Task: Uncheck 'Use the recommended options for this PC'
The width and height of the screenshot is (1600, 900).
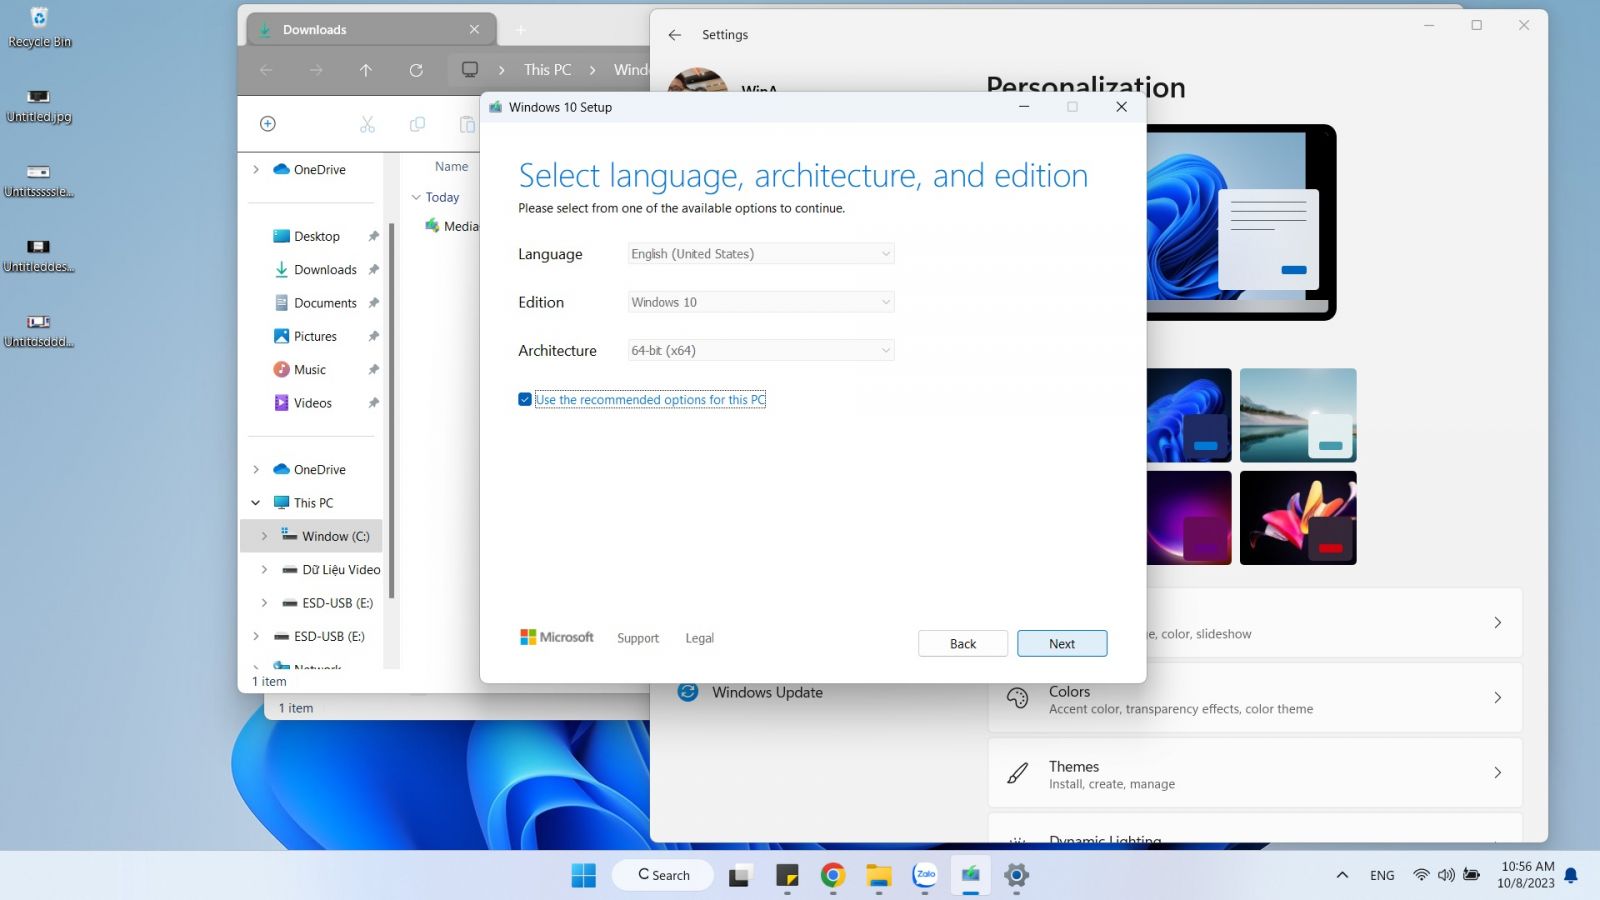Action: pos(524,399)
